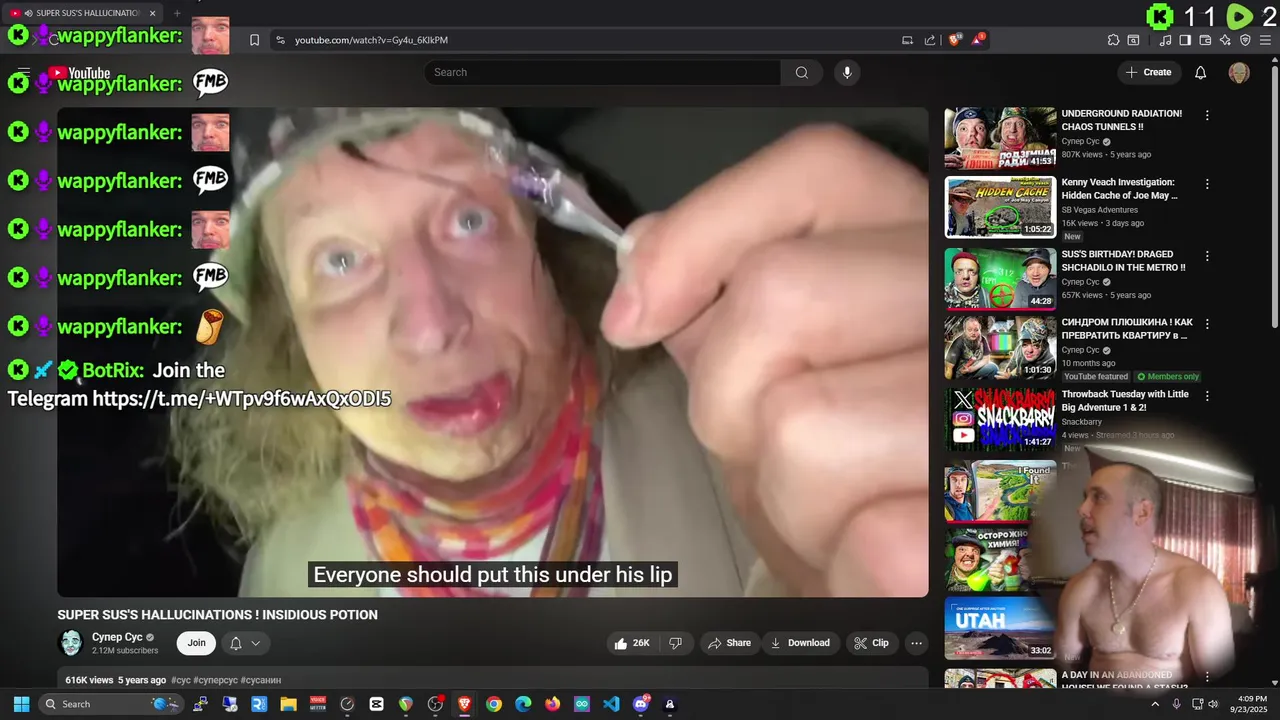Open the Супер Сус channel avatar

click(x=71, y=643)
